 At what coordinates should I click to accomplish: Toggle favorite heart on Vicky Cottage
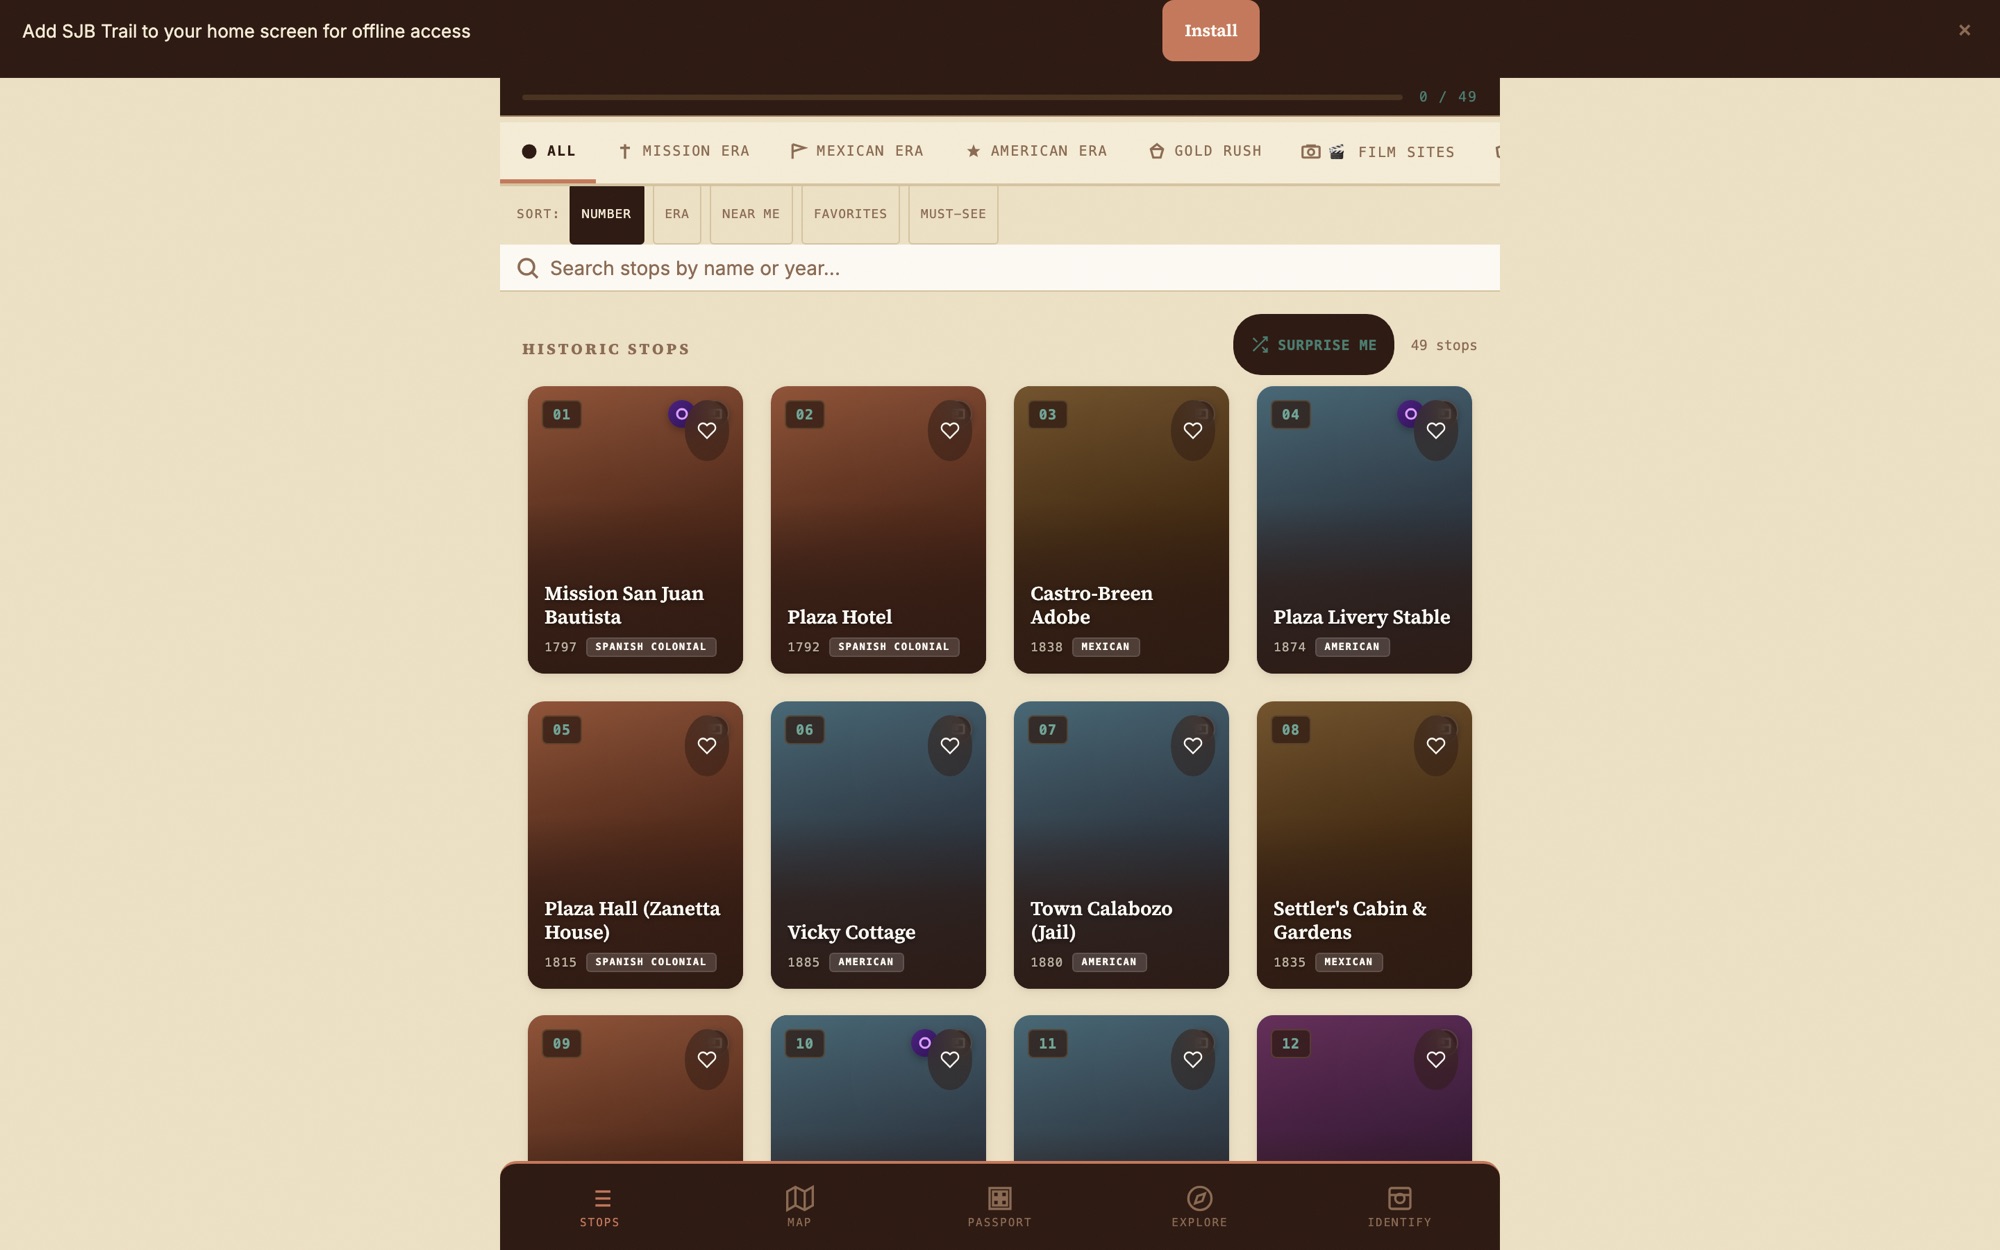(950, 746)
